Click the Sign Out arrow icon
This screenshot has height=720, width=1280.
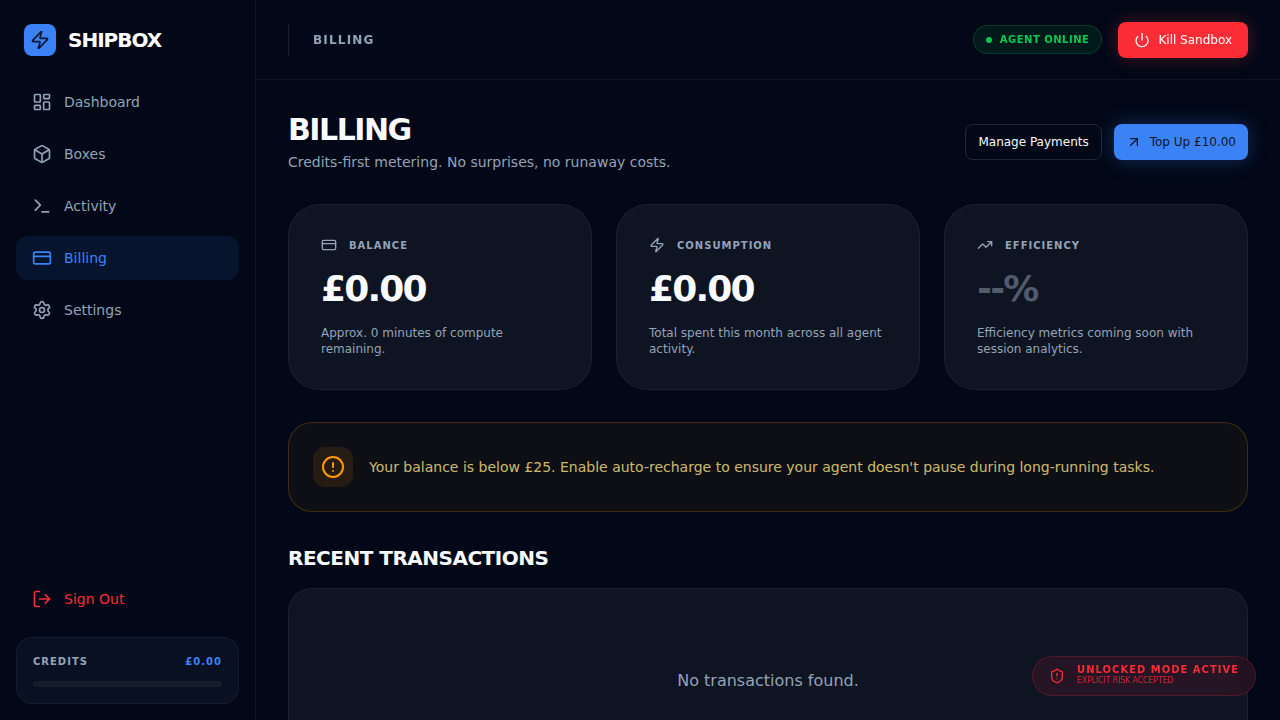pyautogui.click(x=41, y=598)
